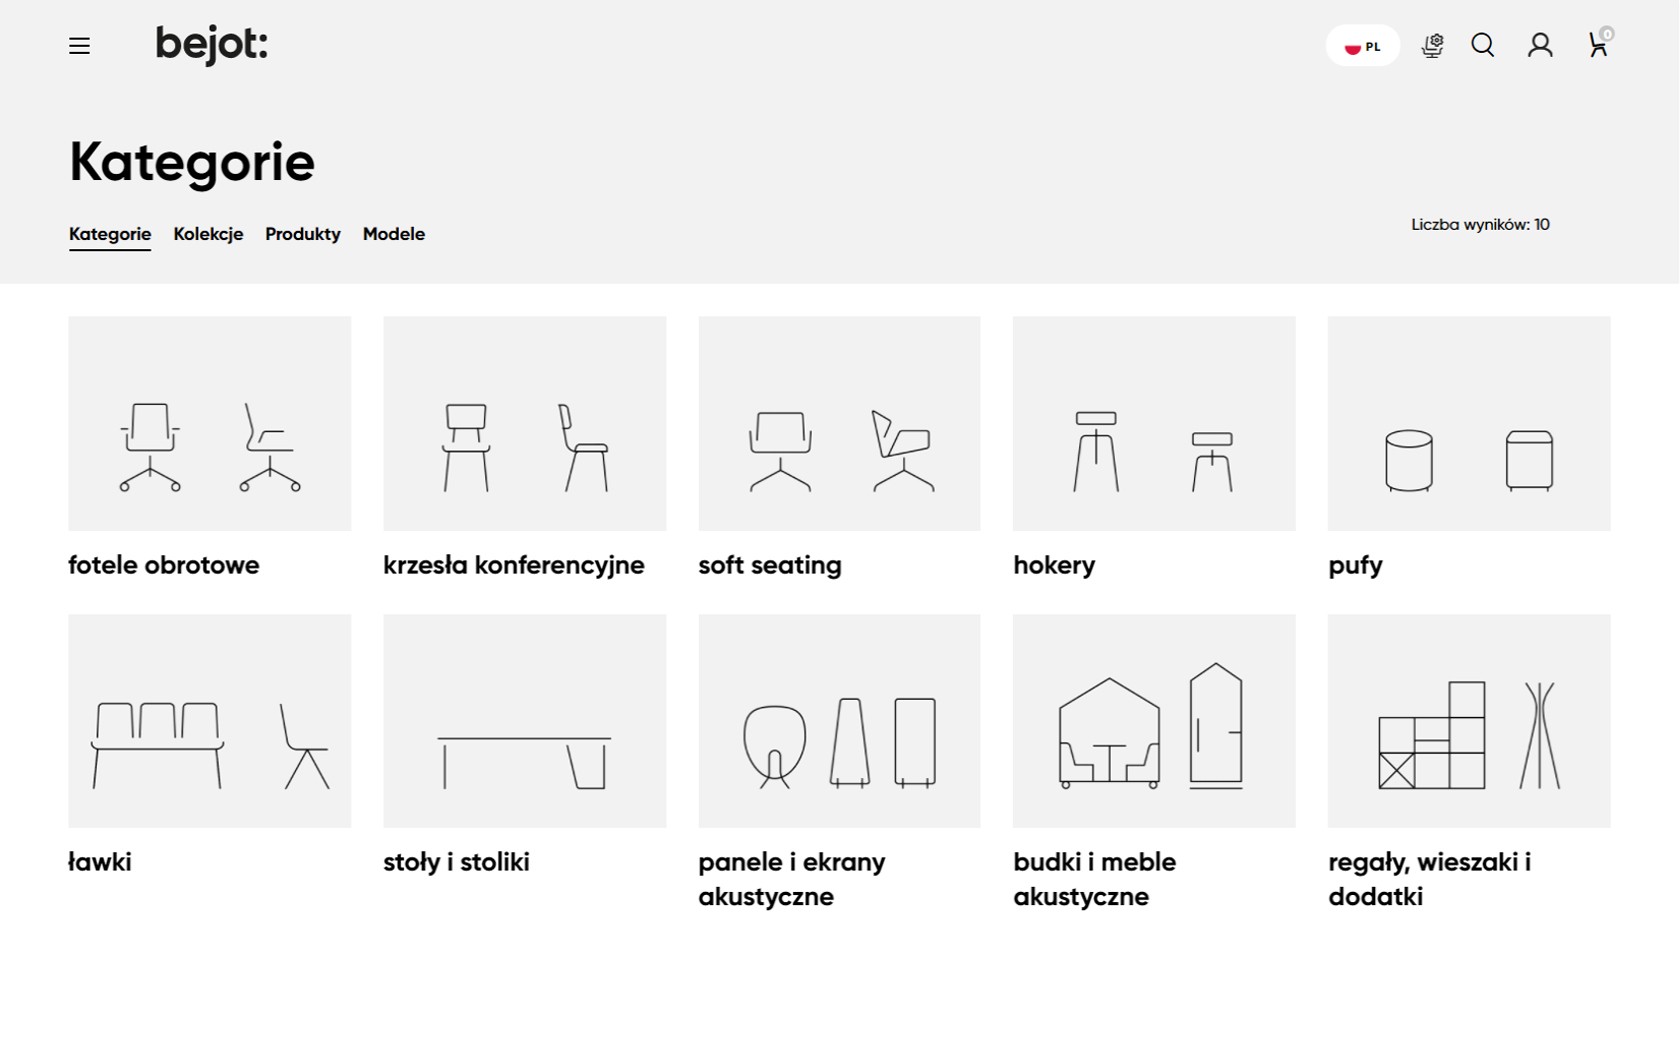Open the chair configurator icon
The height and width of the screenshot is (1049, 1680).
pos(1432,46)
